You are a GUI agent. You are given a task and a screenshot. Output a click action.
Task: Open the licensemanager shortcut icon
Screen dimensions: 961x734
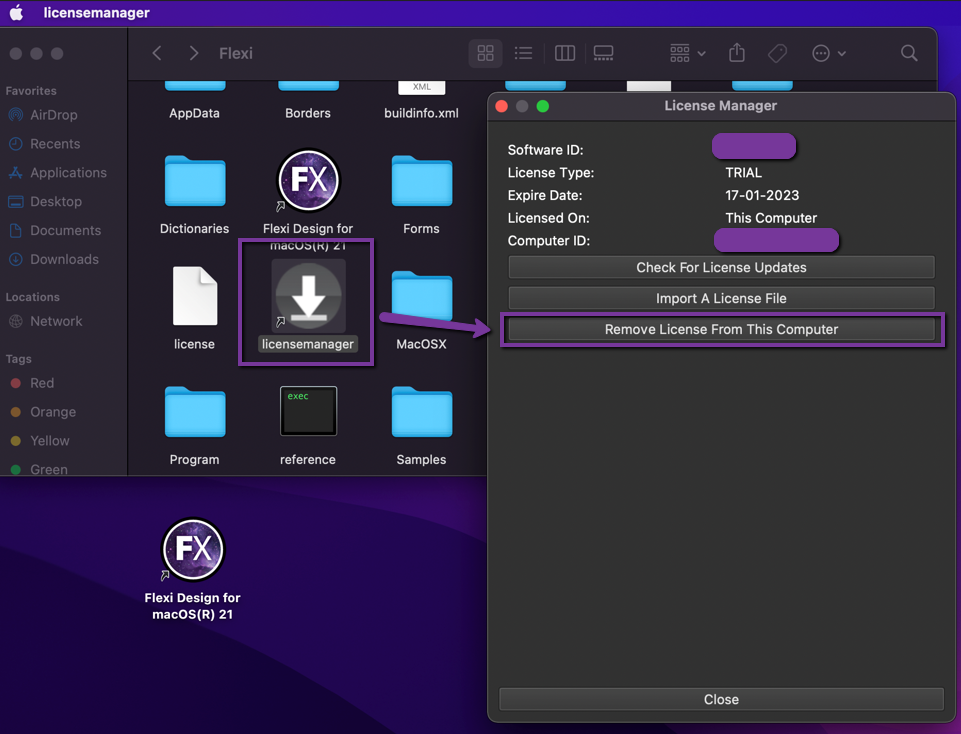point(308,298)
